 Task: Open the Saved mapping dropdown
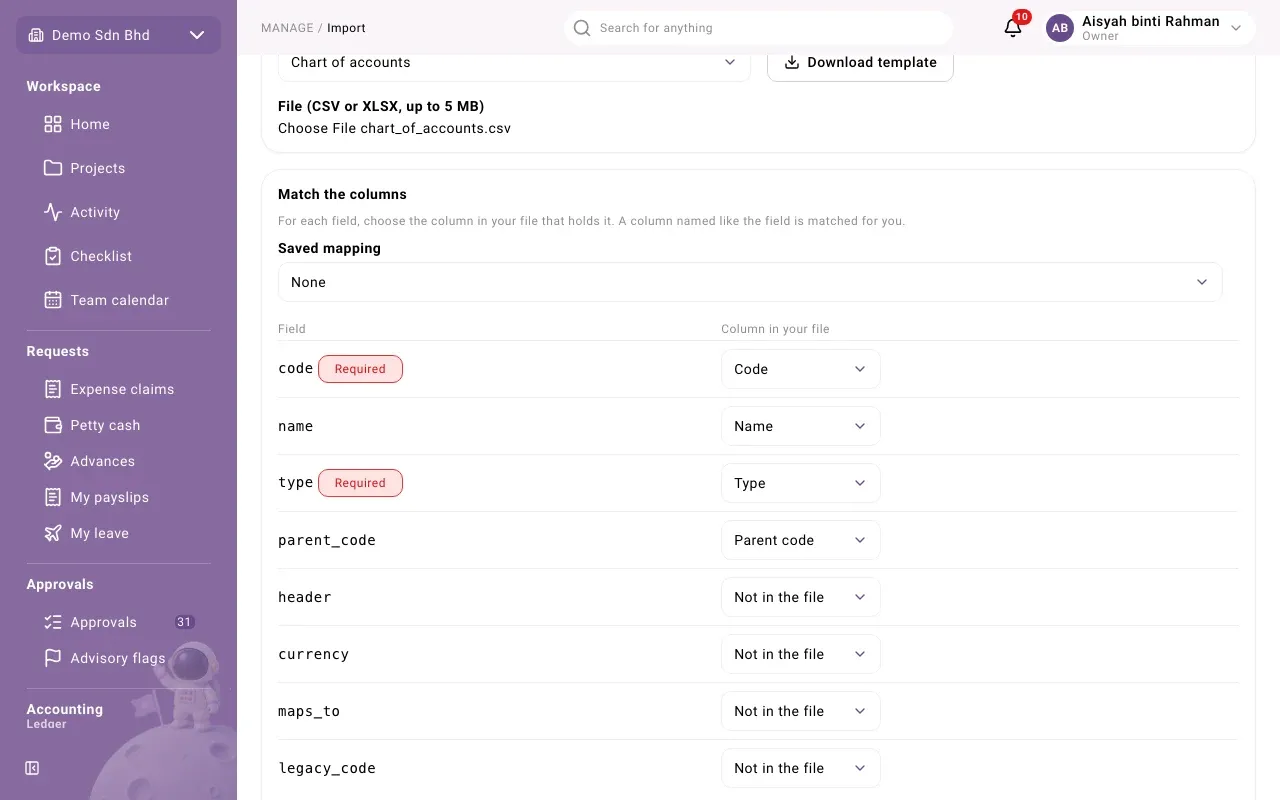(x=750, y=282)
